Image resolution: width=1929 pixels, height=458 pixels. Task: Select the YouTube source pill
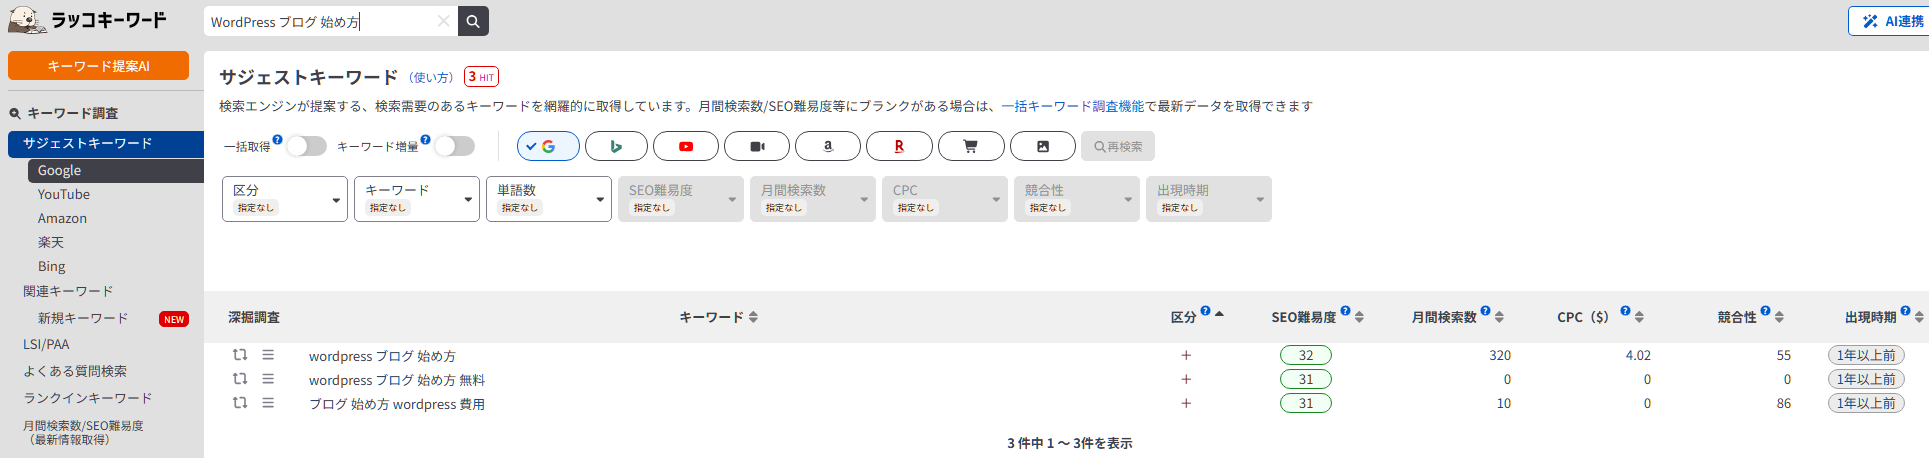686,146
